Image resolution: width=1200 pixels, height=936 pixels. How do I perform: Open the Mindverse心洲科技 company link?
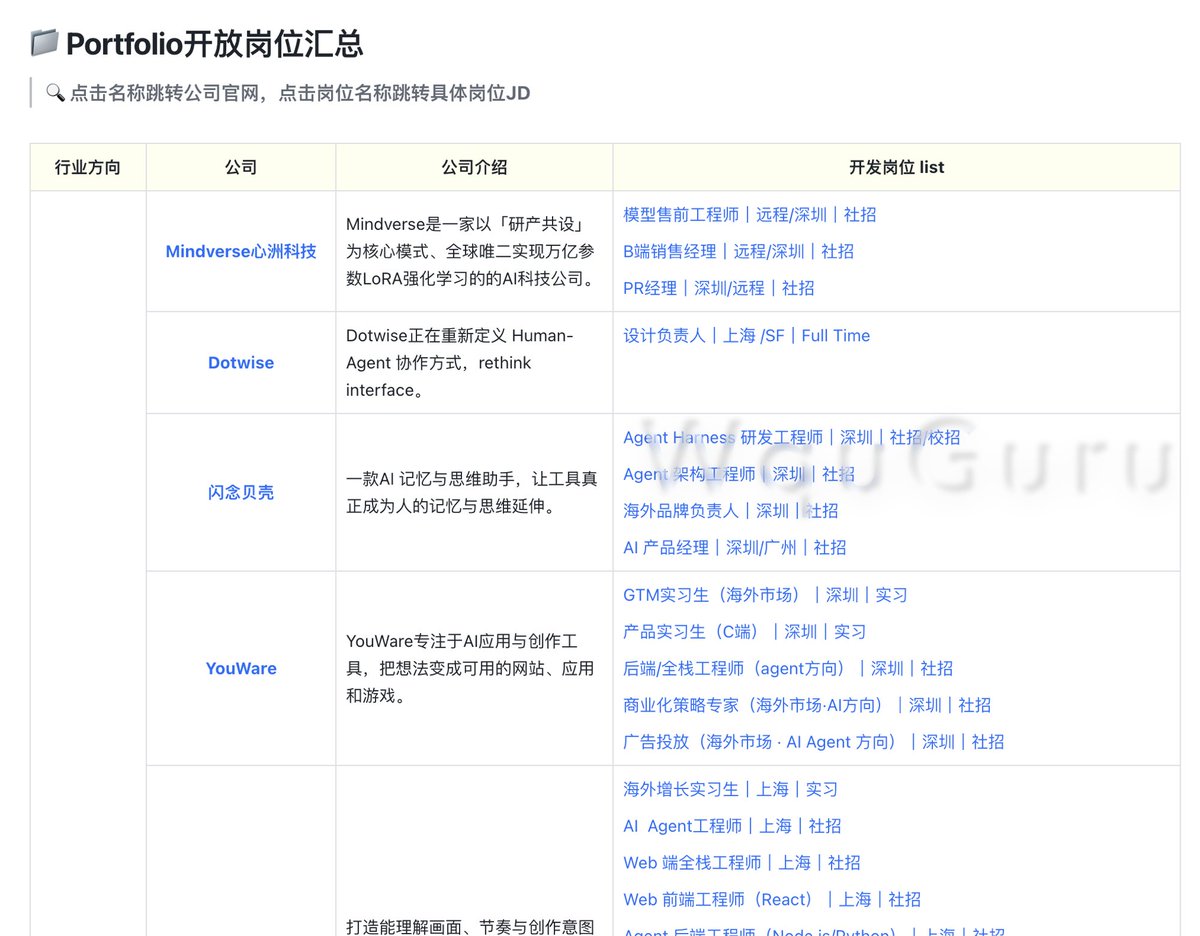click(241, 251)
